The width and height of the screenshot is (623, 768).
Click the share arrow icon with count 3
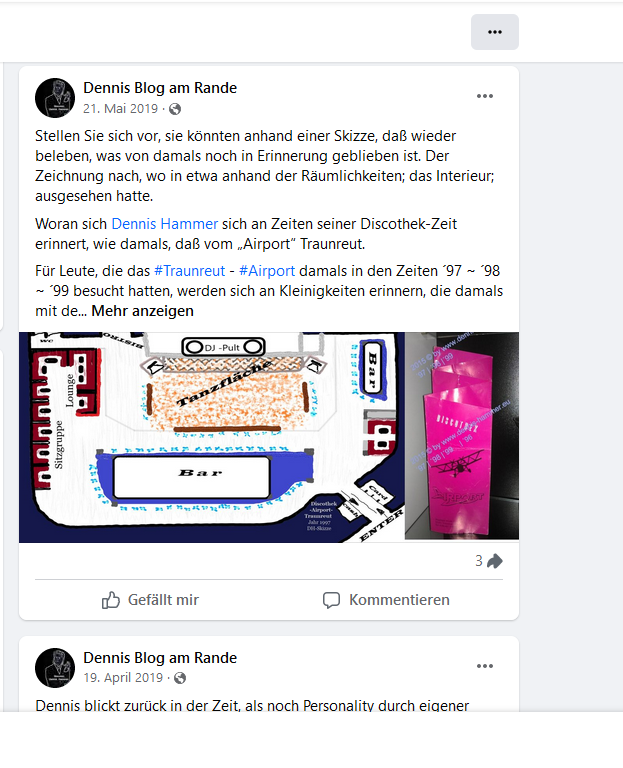coord(495,561)
